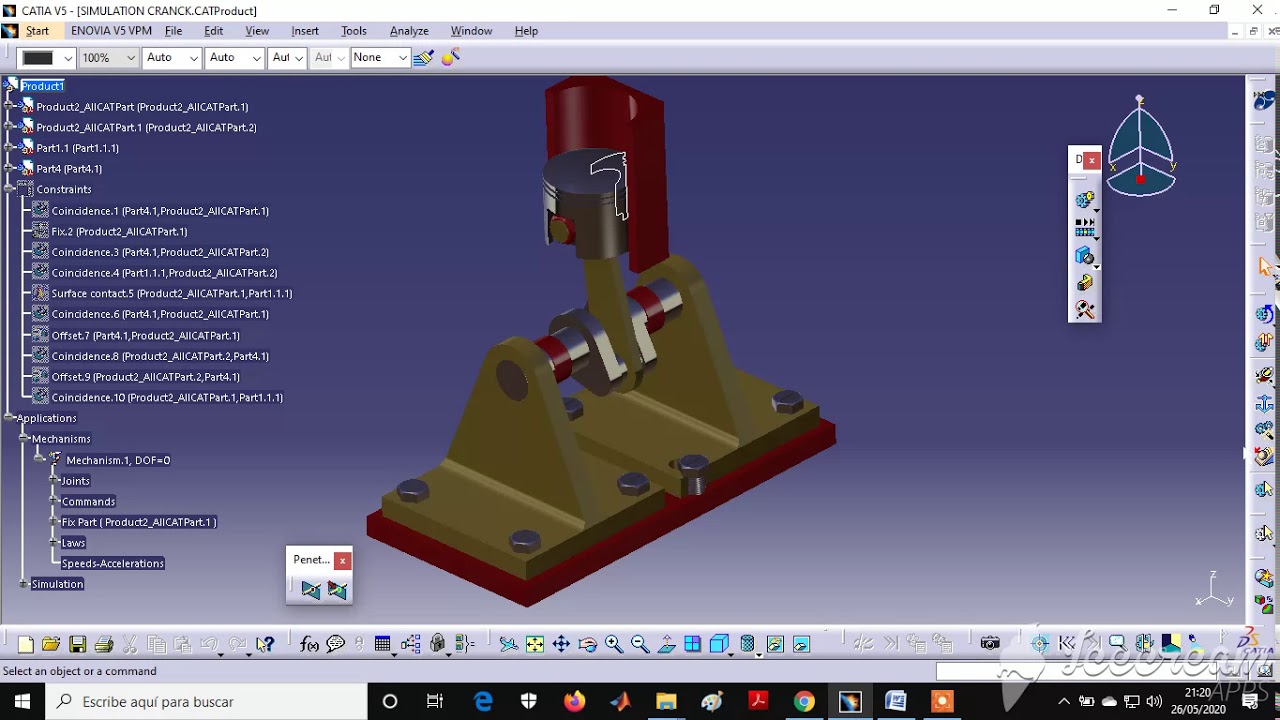Viewport: 1280px width, 720px height.
Task: Click the Select arrow icon in right toolbar
Action: [x=1265, y=267]
